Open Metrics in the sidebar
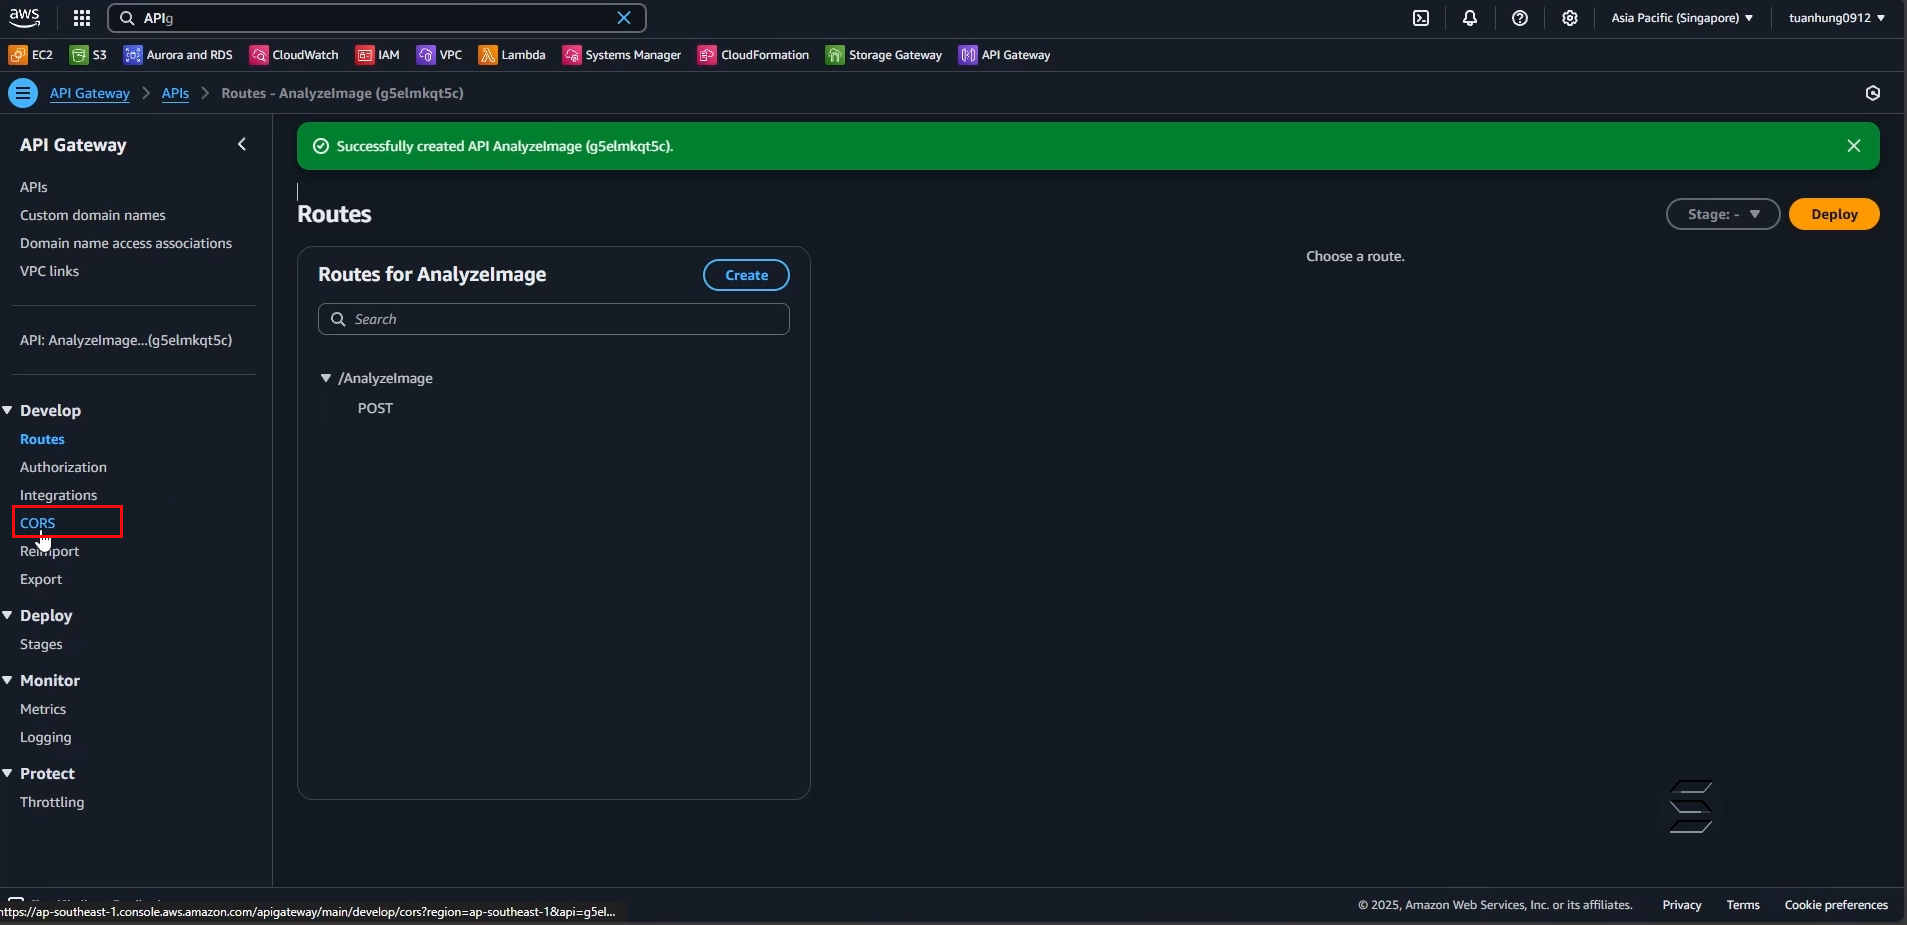 [x=43, y=709]
